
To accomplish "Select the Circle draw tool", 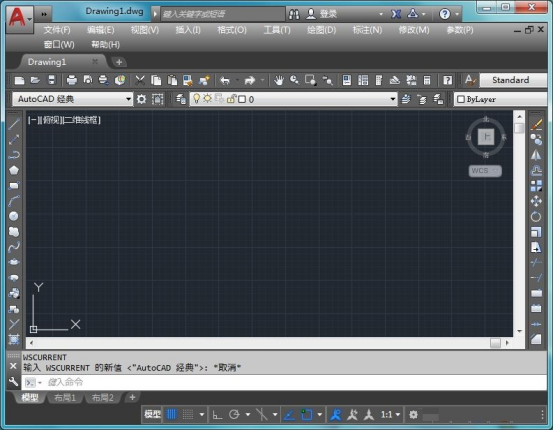I will tap(14, 216).
